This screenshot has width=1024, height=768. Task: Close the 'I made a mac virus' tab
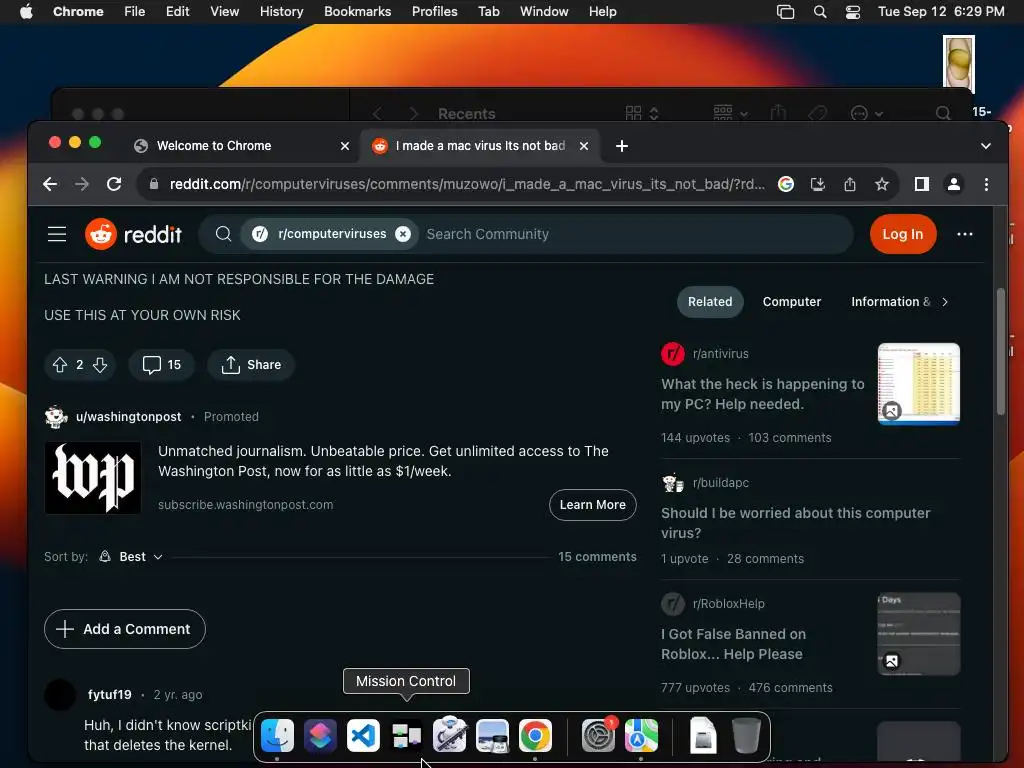pos(584,146)
